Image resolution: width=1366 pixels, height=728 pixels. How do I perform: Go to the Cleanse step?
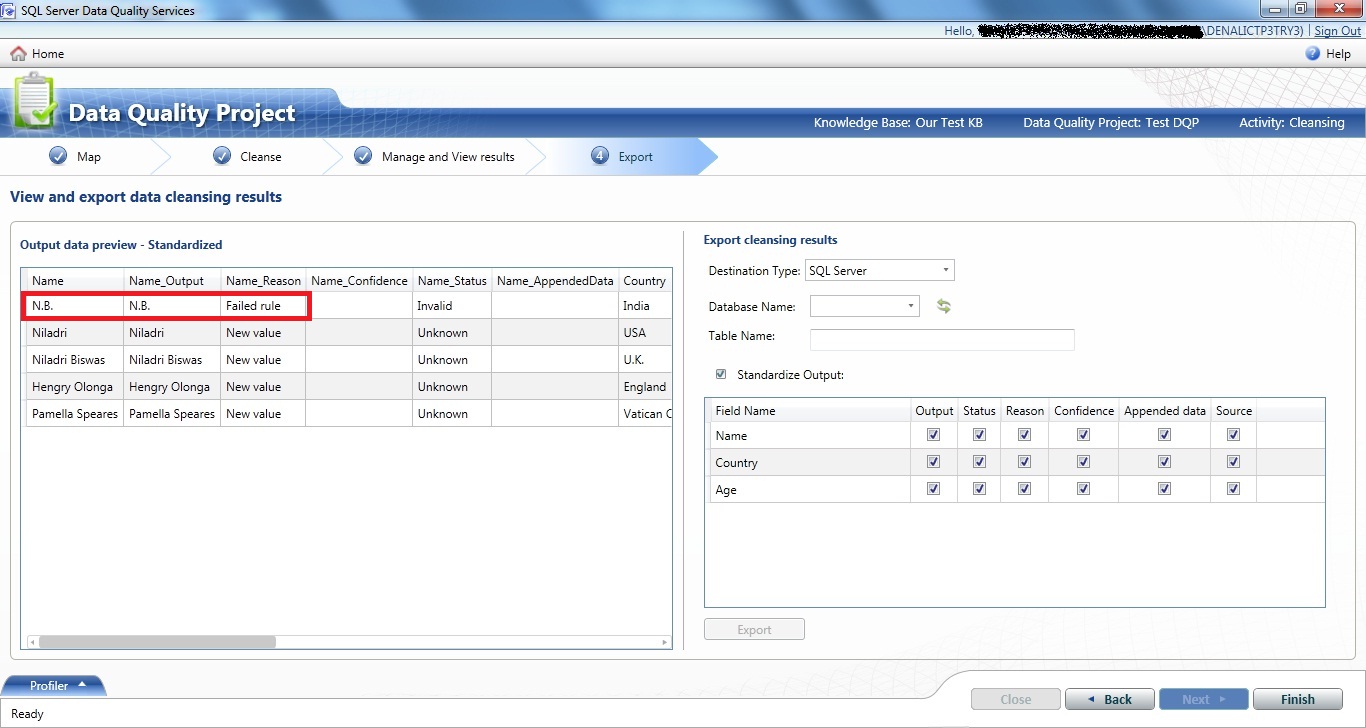[247, 157]
